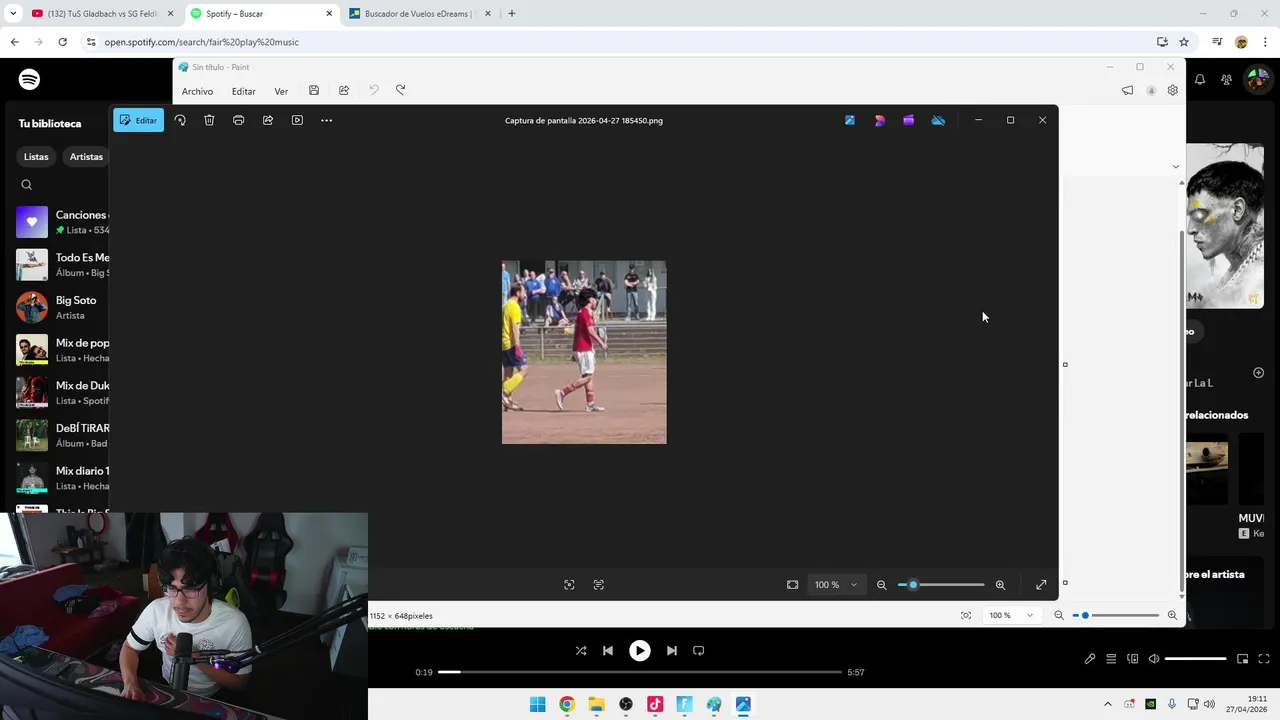Open the Paint 100 % zoom dropdown
This screenshot has width=1280, height=720.
pos(1010,615)
